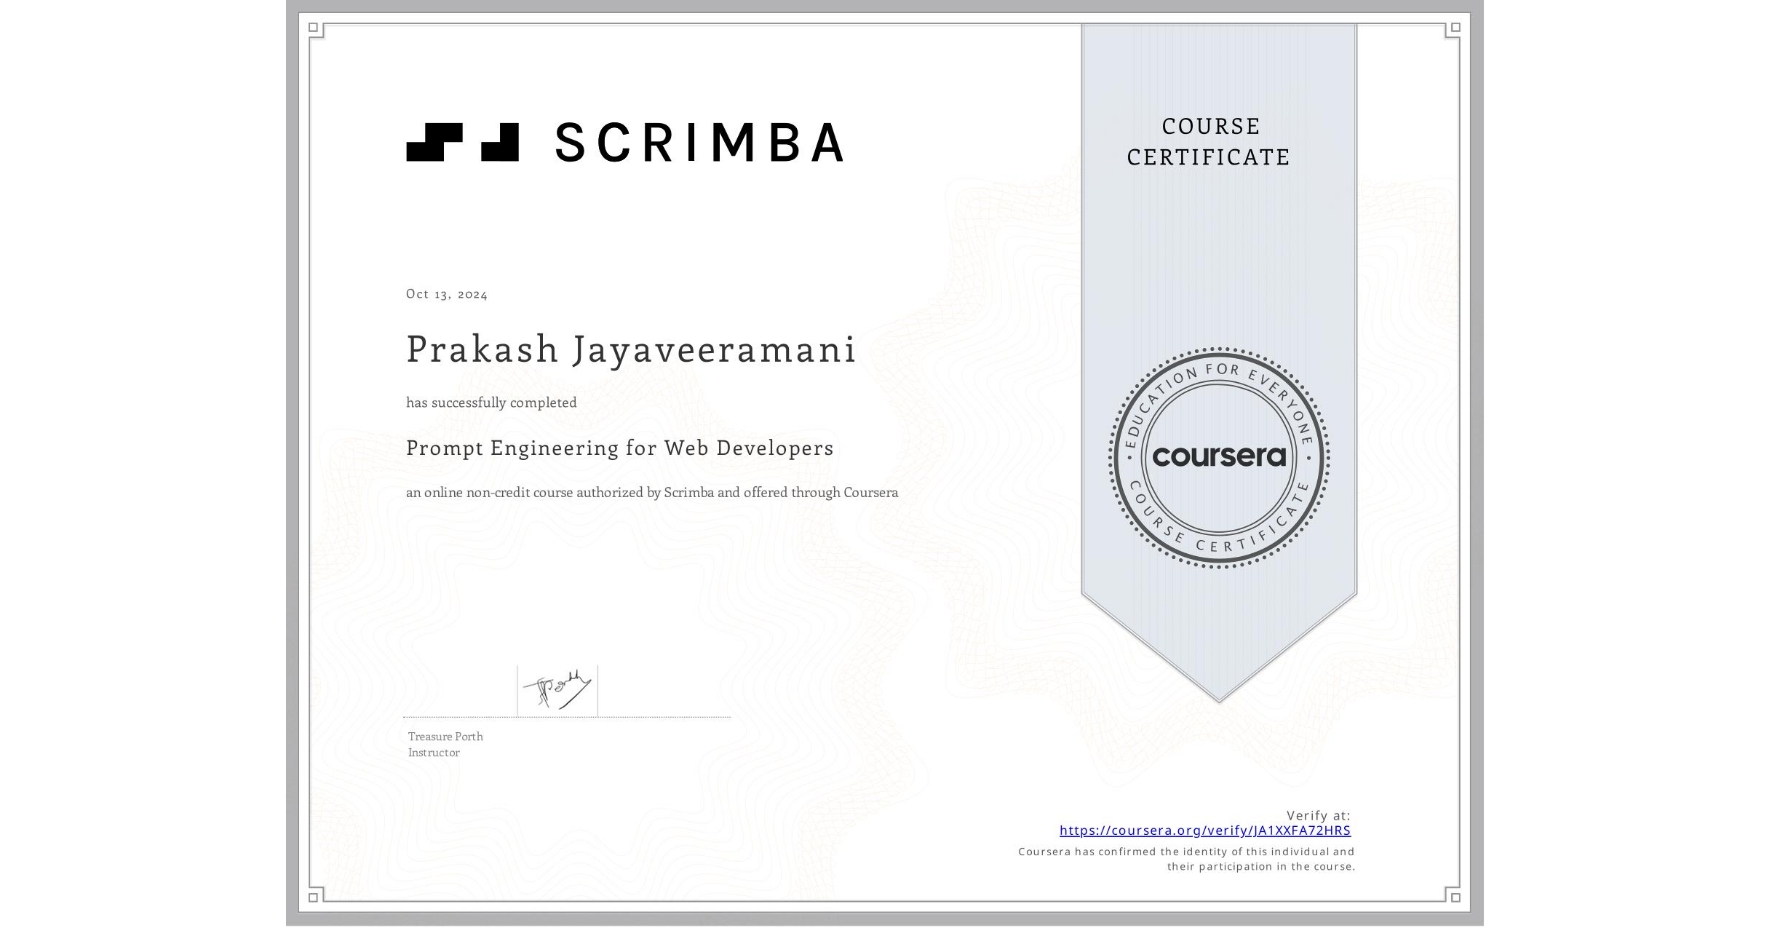Click the course title Prompt Engineering for Web Developers
Screen dimensions: 1772x928
[x=619, y=448]
